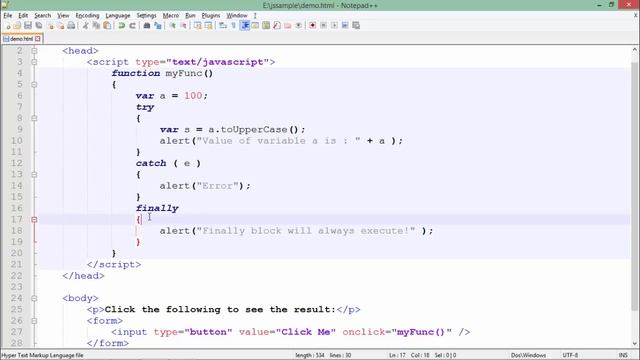The image size is (640, 360).
Task: Click the eye monitoring icon
Action: [298, 26]
